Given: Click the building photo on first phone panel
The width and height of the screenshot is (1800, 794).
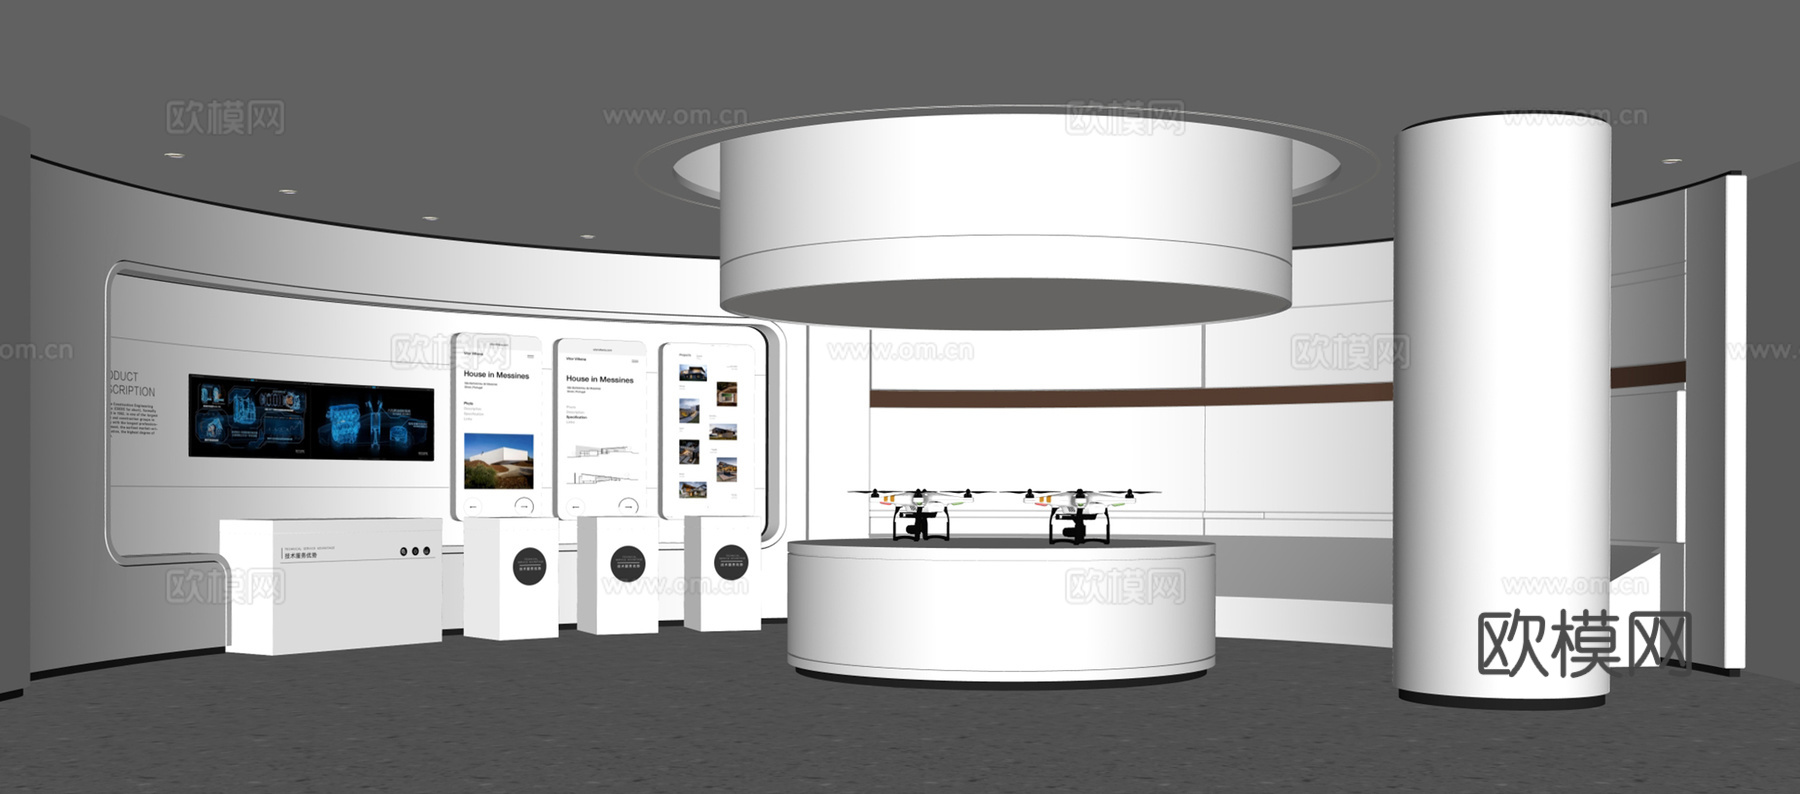Looking at the screenshot, I should 498,461.
